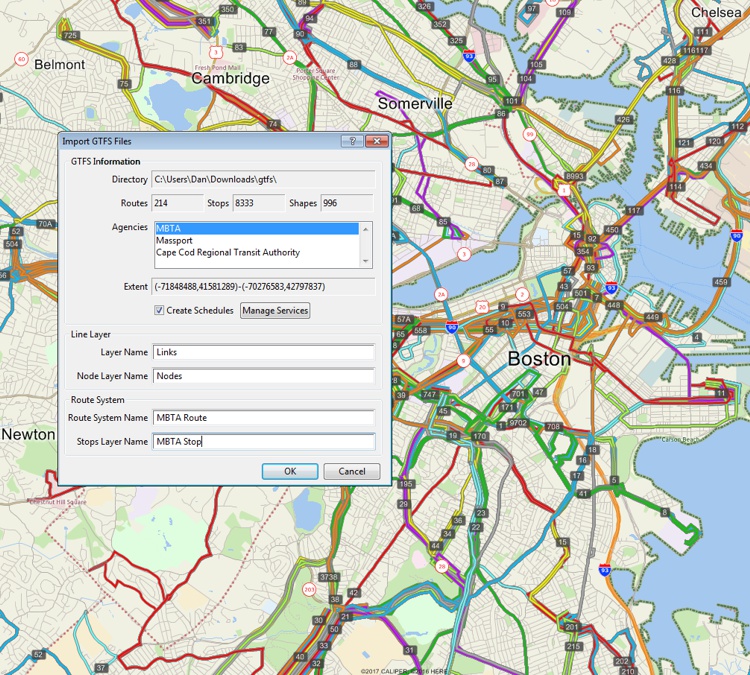This screenshot has width=750, height=675.
Task: Click the 3738 route label on map
Action: click(328, 578)
